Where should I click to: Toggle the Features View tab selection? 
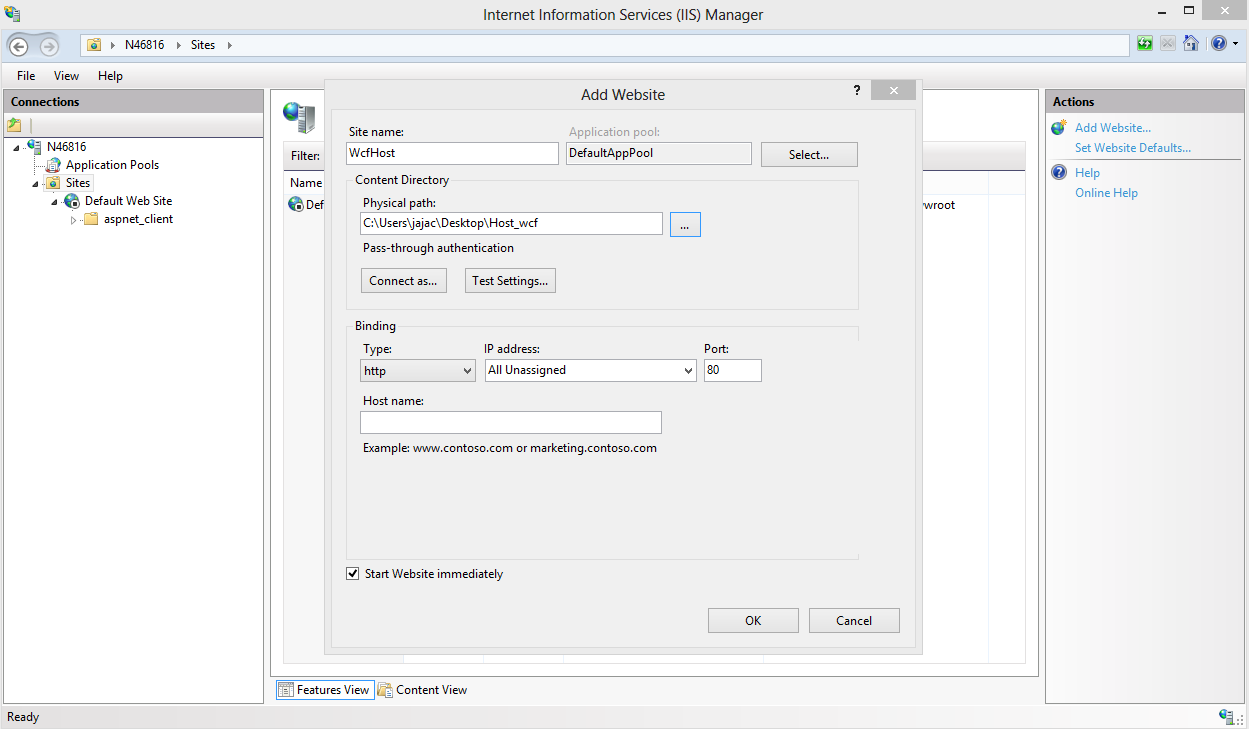click(324, 689)
